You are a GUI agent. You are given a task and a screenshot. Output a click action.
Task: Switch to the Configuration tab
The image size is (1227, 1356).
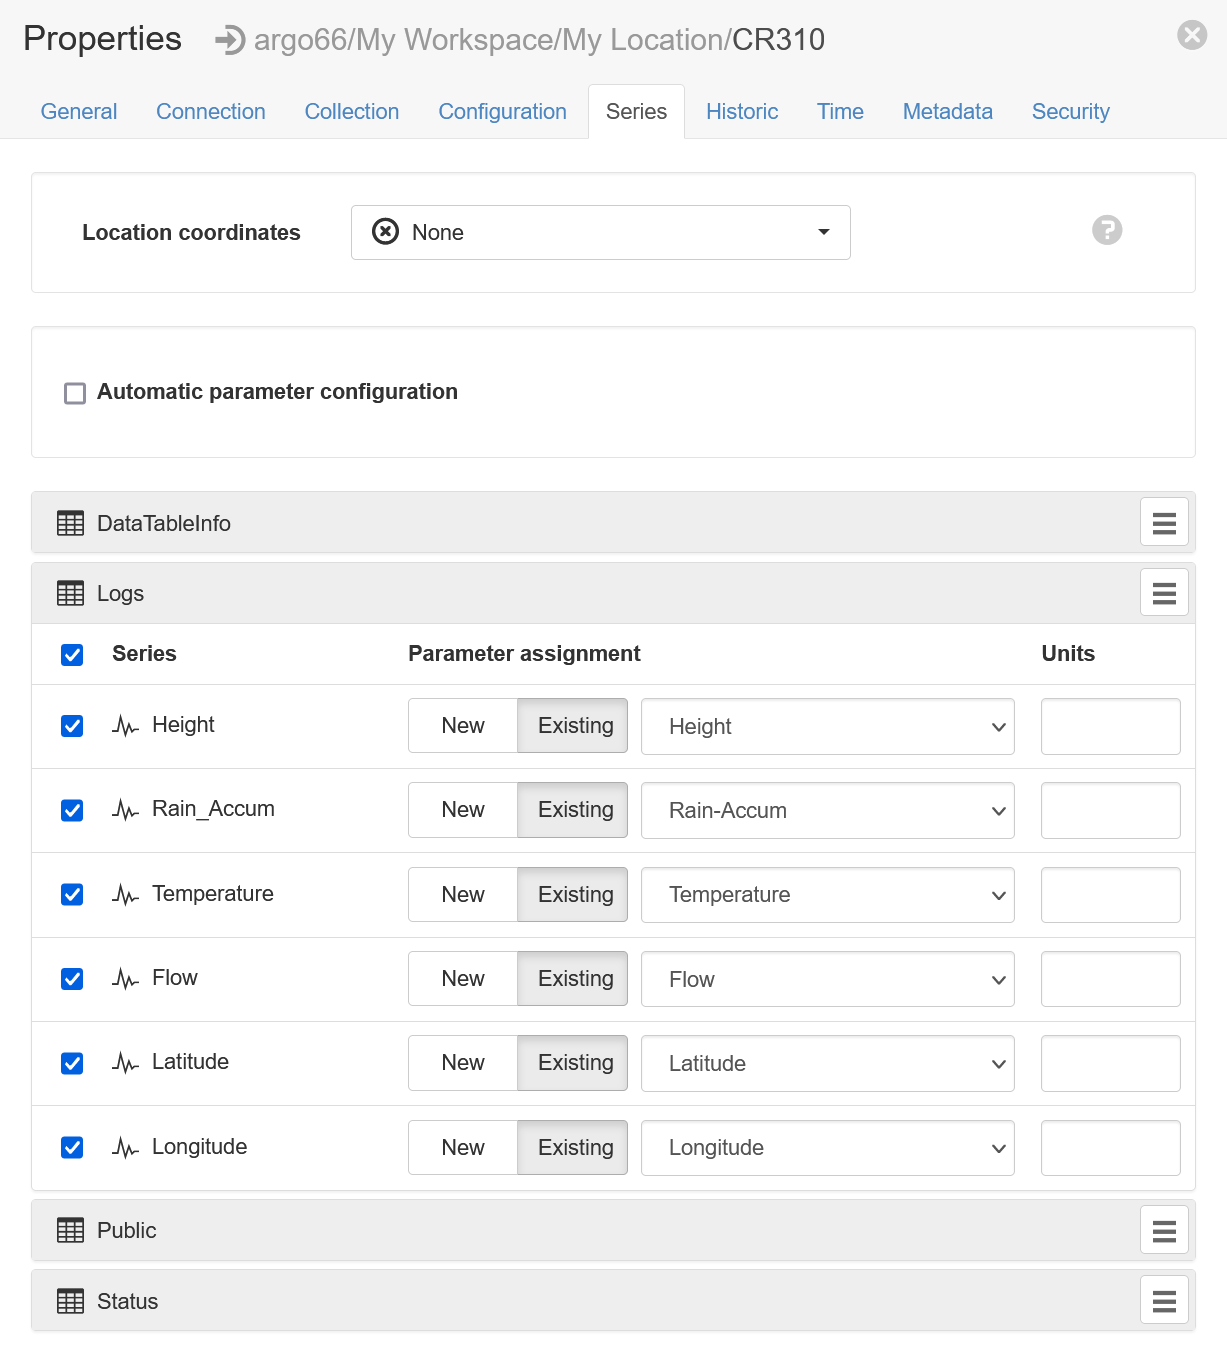click(x=503, y=111)
